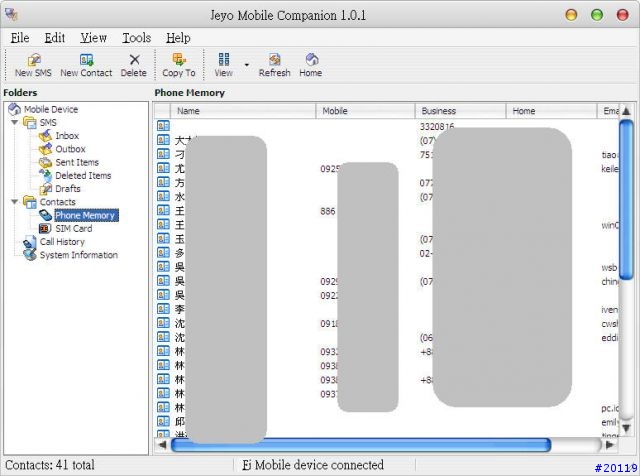This screenshot has width=640, height=476.
Task: Click the Copy To toolbar icon
Action: 179,60
